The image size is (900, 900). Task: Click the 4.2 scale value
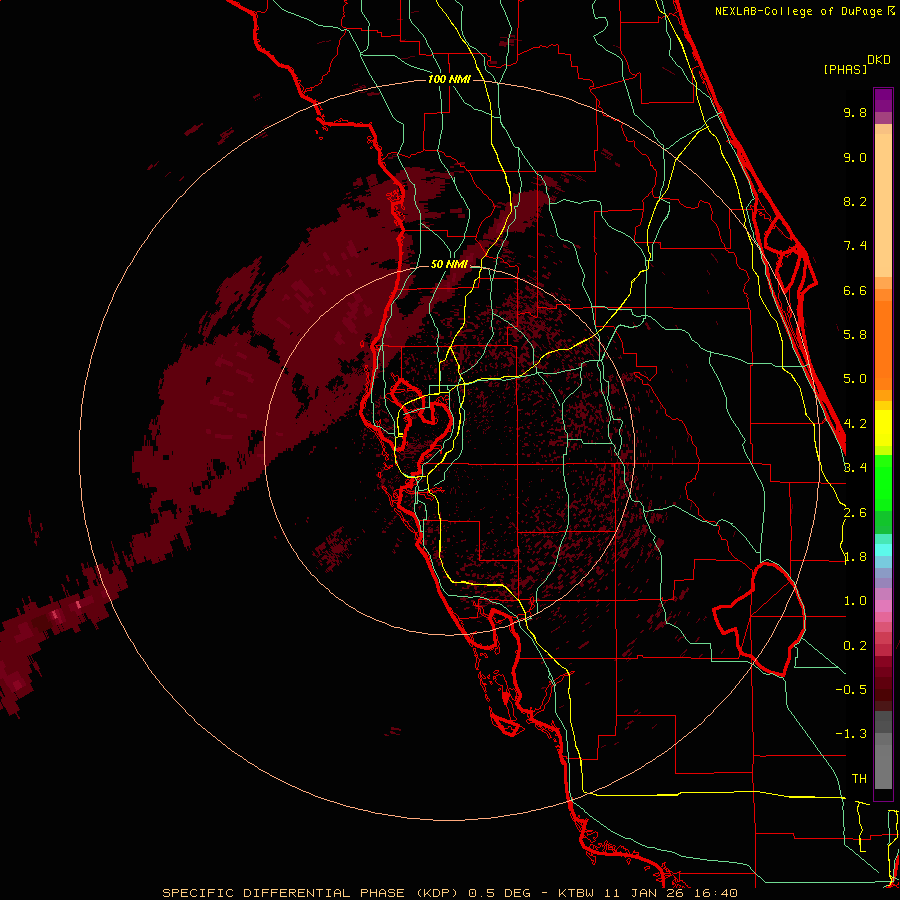pos(855,424)
